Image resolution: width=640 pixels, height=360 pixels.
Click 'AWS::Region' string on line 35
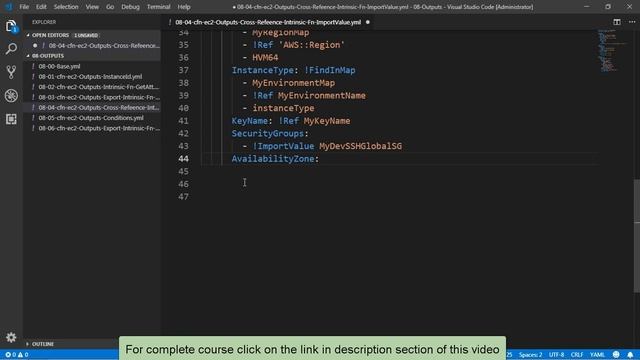(311, 45)
